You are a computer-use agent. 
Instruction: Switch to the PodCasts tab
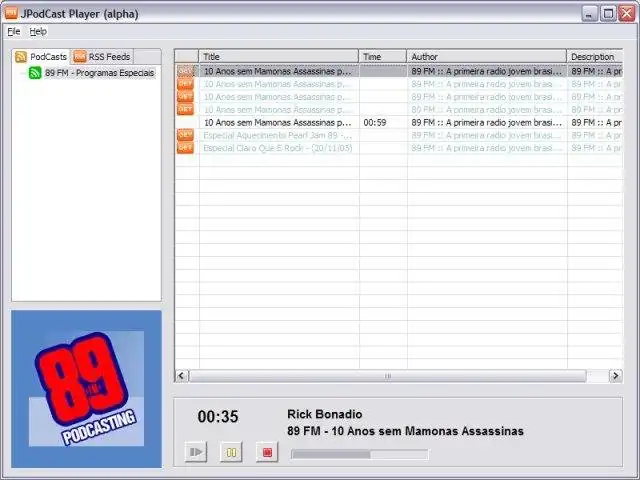click(x=41, y=57)
